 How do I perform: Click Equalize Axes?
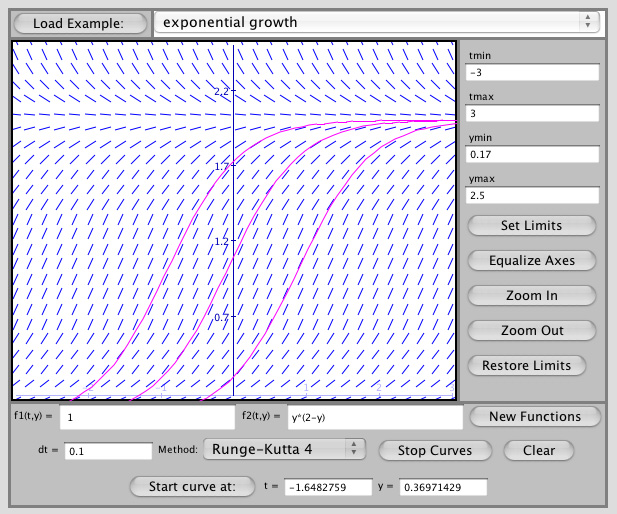click(531, 260)
